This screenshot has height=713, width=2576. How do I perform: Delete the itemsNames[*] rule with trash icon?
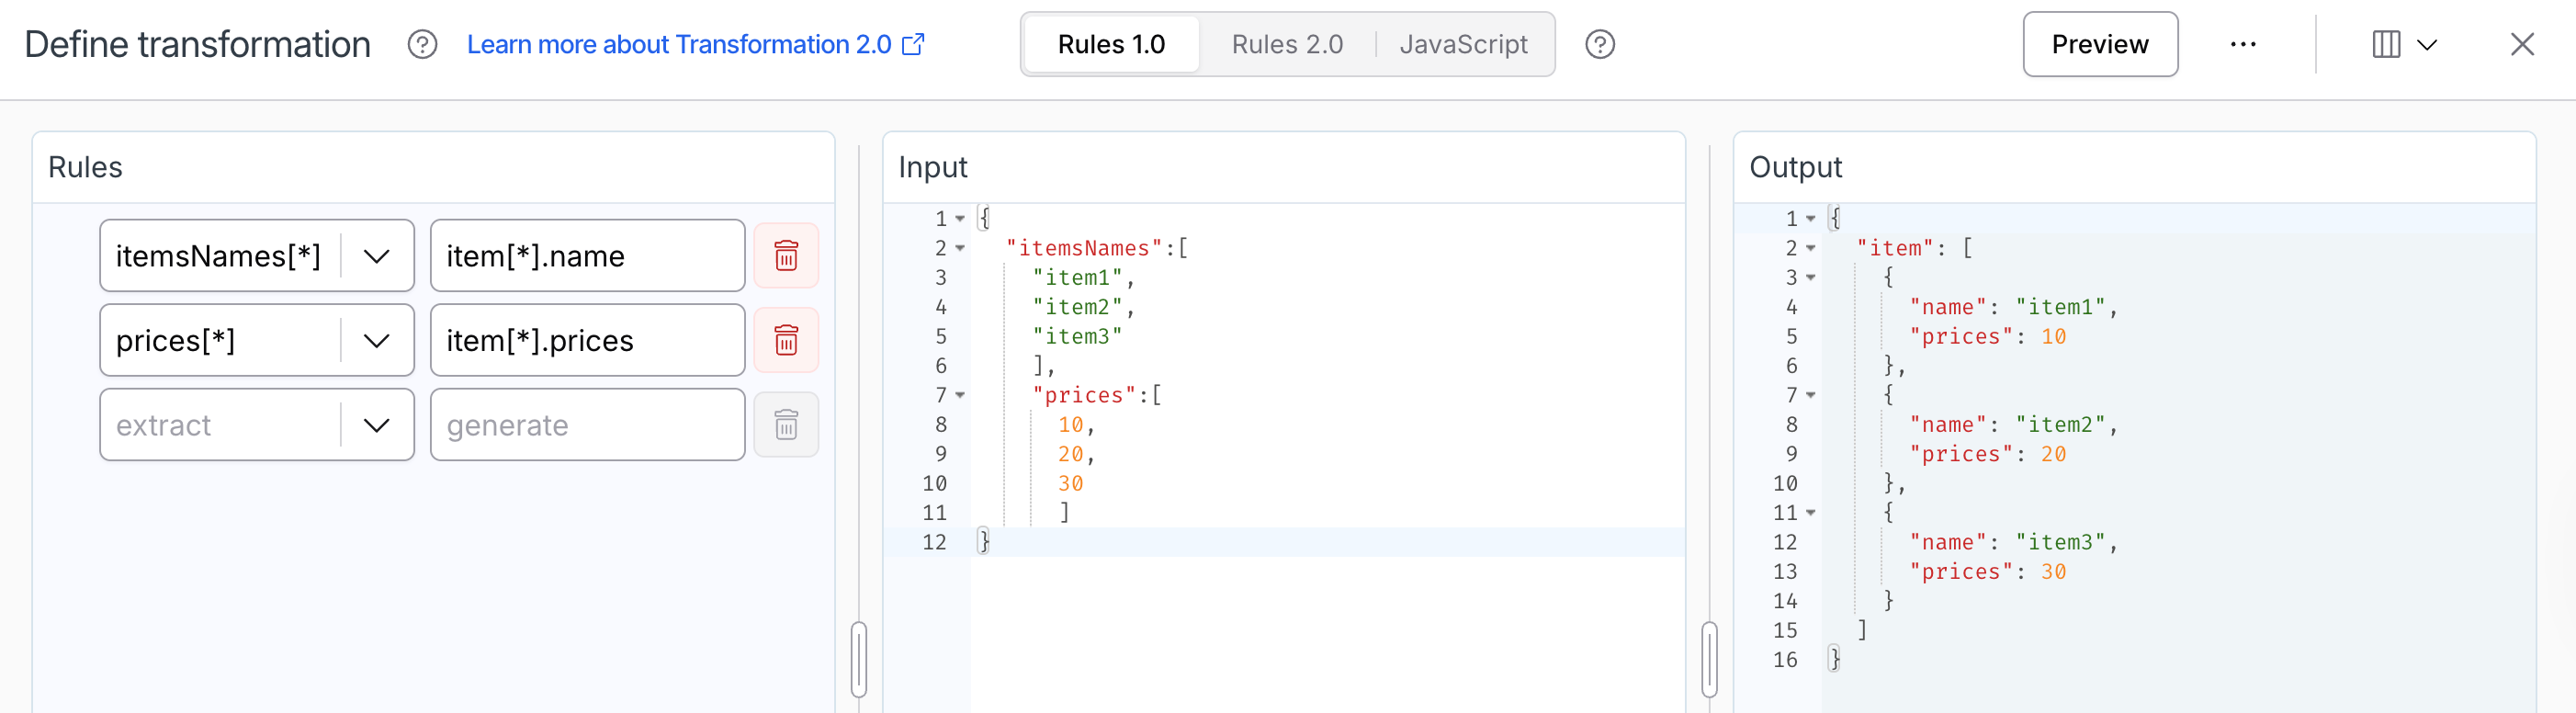(786, 256)
